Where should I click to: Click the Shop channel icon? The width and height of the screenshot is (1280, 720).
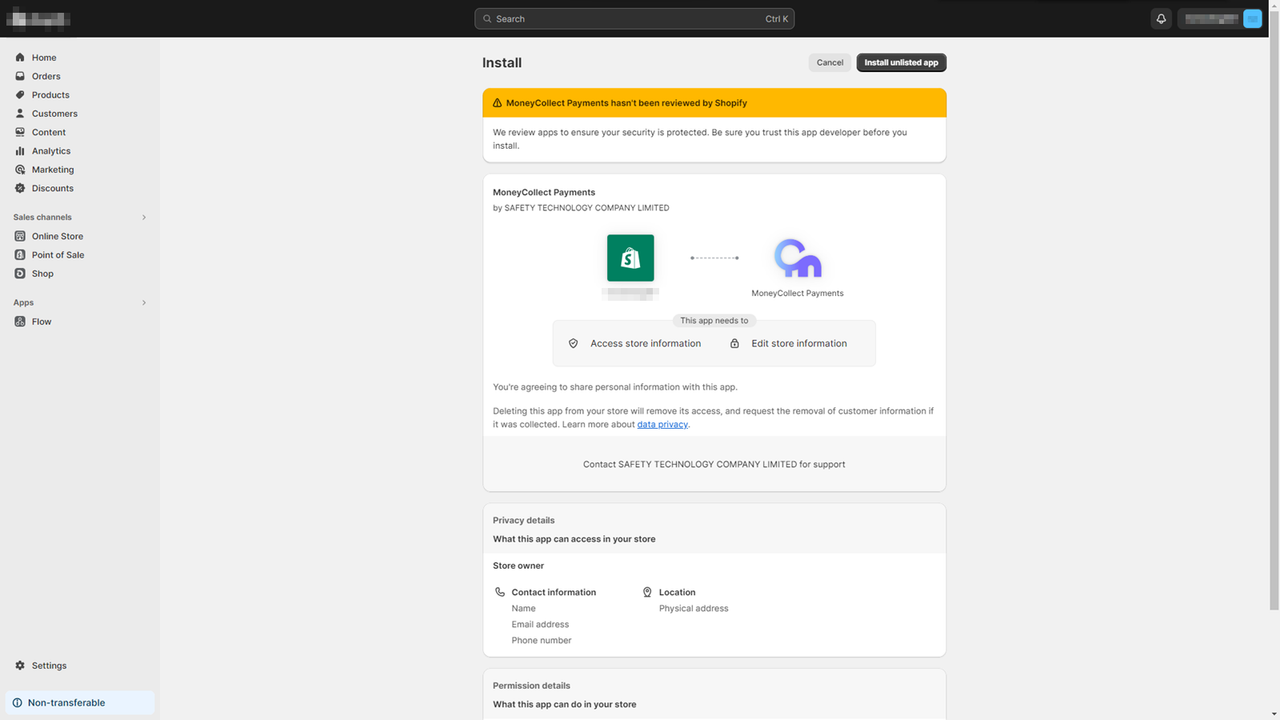[x=20, y=273]
